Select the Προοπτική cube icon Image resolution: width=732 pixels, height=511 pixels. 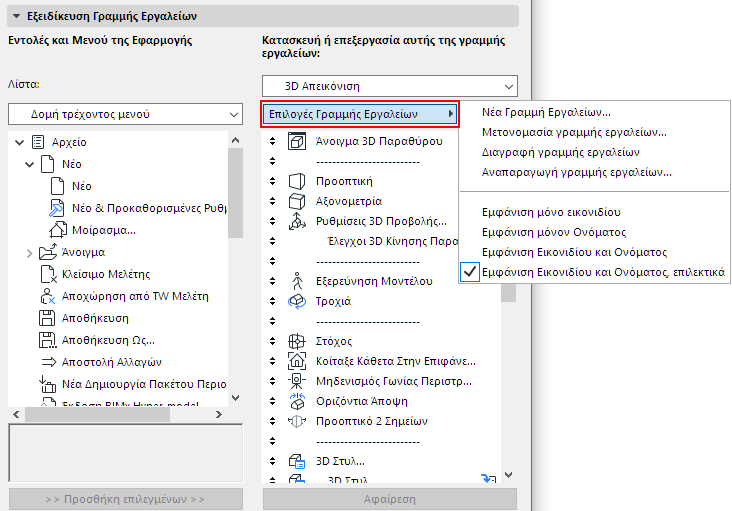[296, 181]
